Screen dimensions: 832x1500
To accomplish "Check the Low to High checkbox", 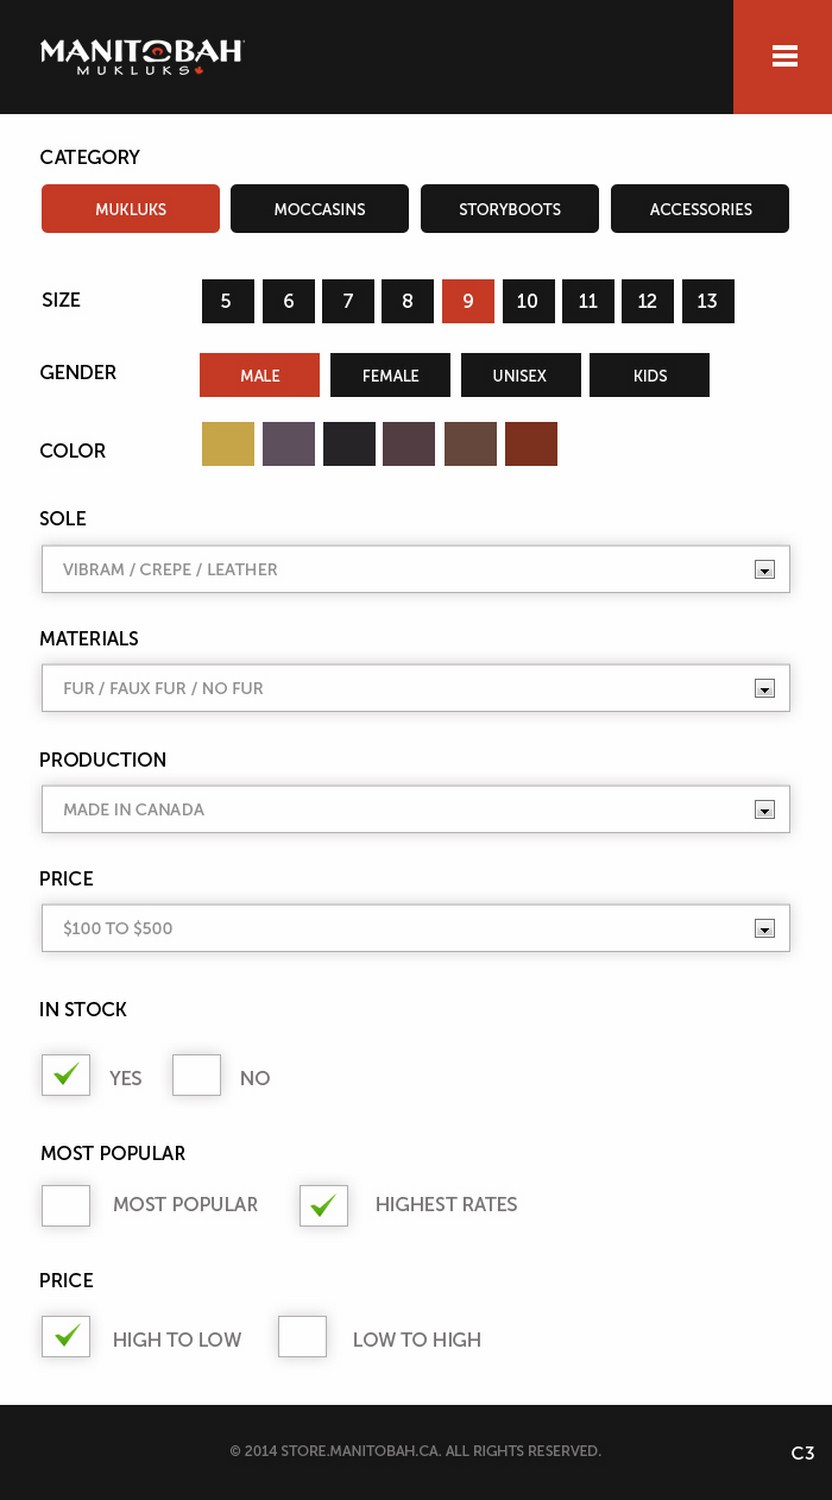I will pos(302,1337).
